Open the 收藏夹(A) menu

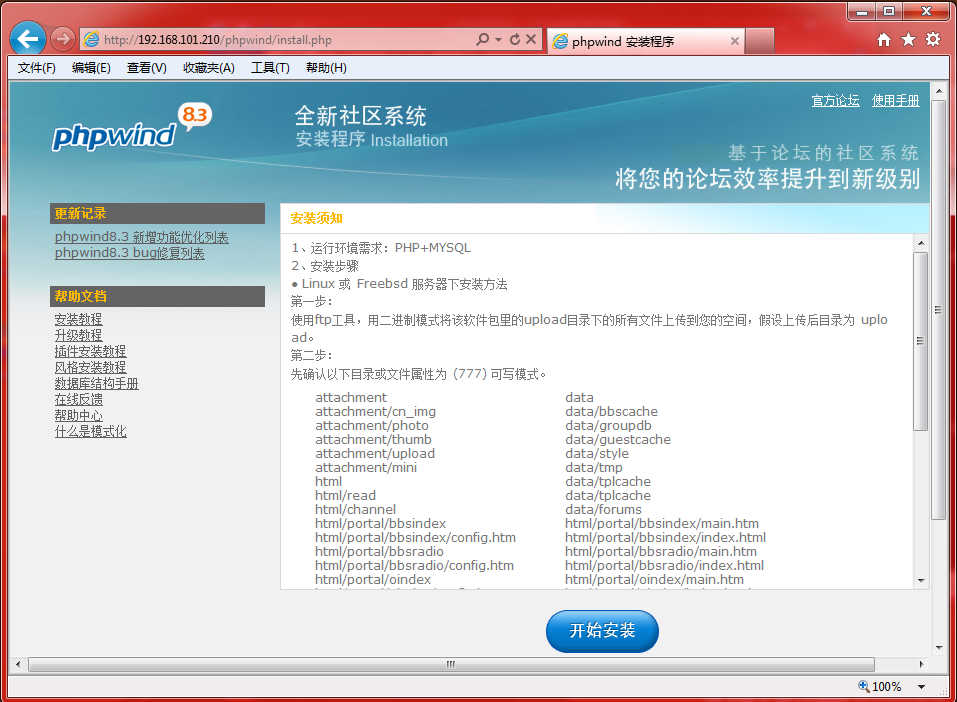point(209,68)
